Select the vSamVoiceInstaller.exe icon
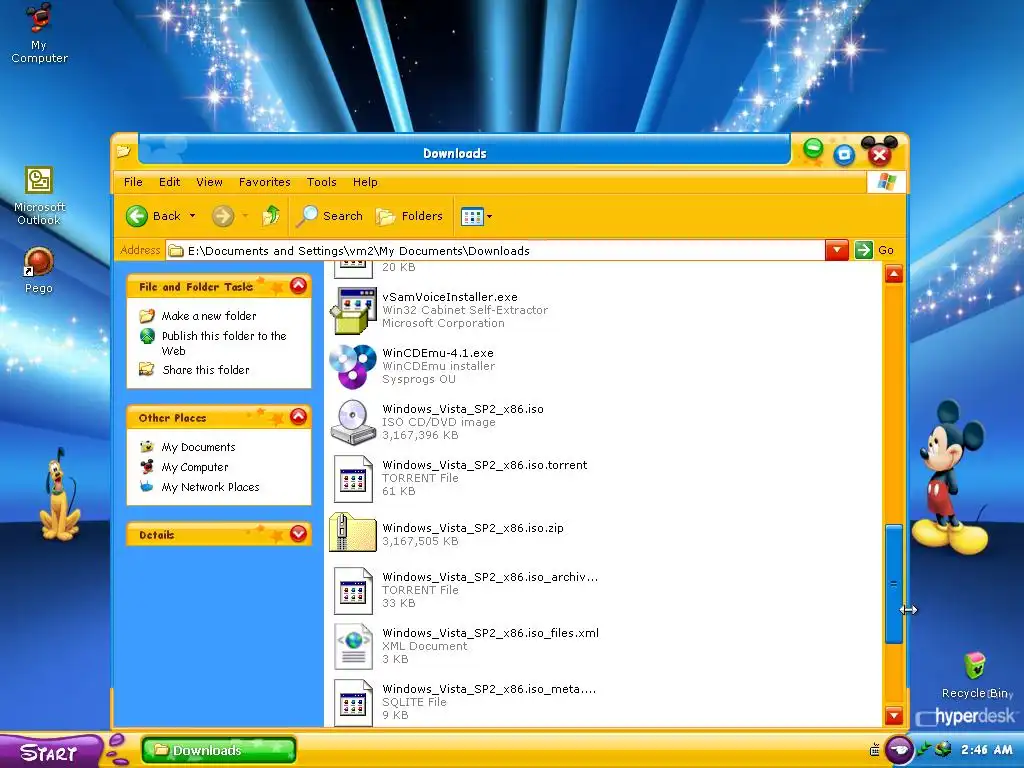Screen dimensions: 1024x768 coord(353,310)
